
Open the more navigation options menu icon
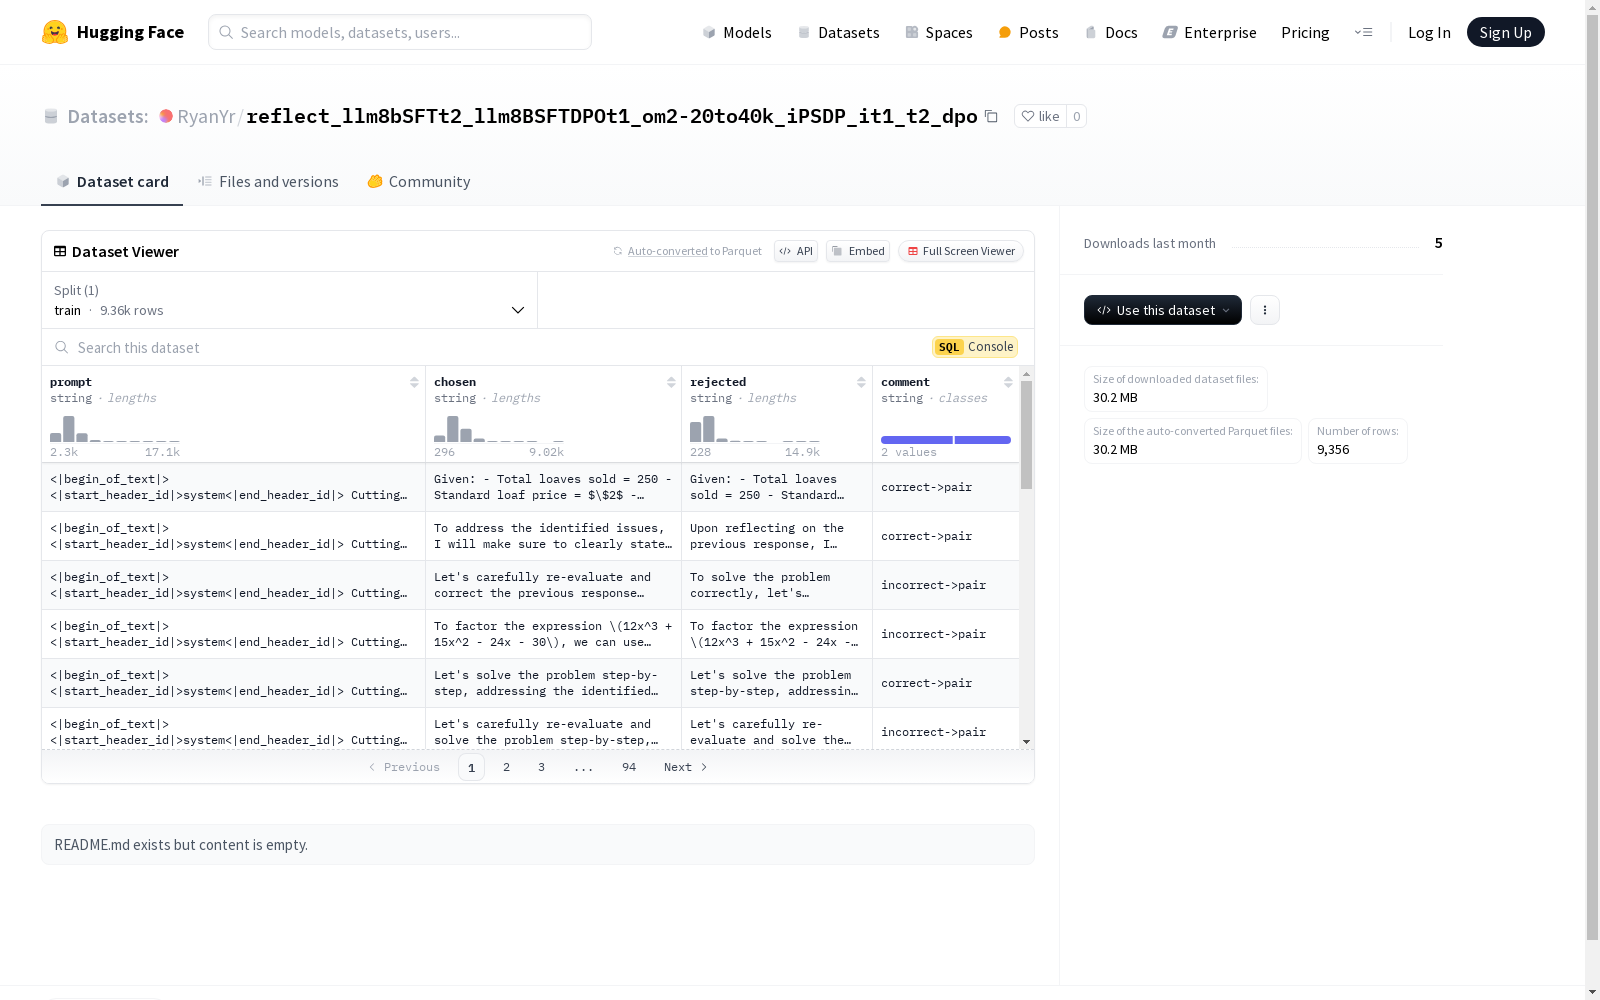(x=1363, y=32)
